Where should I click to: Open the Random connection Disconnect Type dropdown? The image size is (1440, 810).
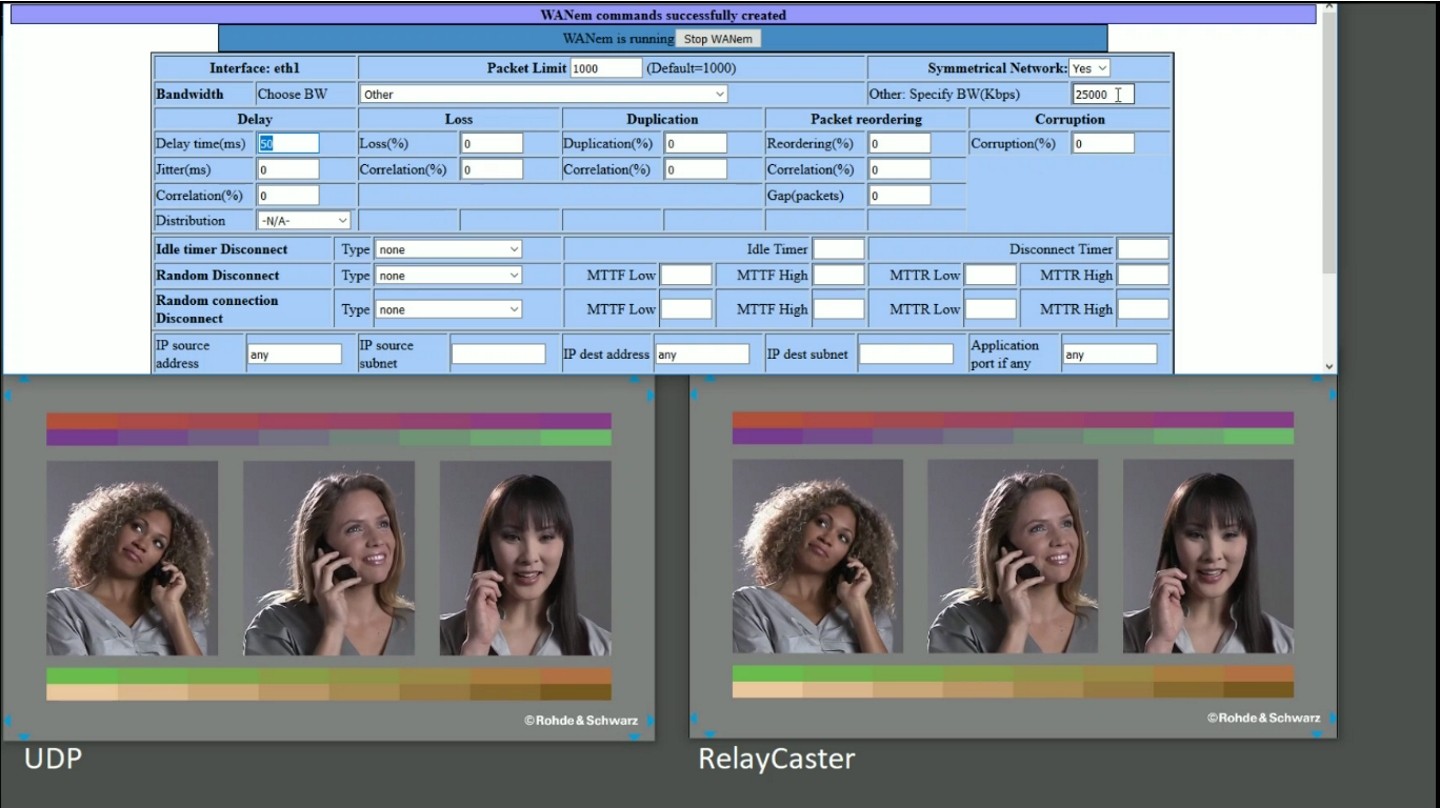tap(448, 309)
